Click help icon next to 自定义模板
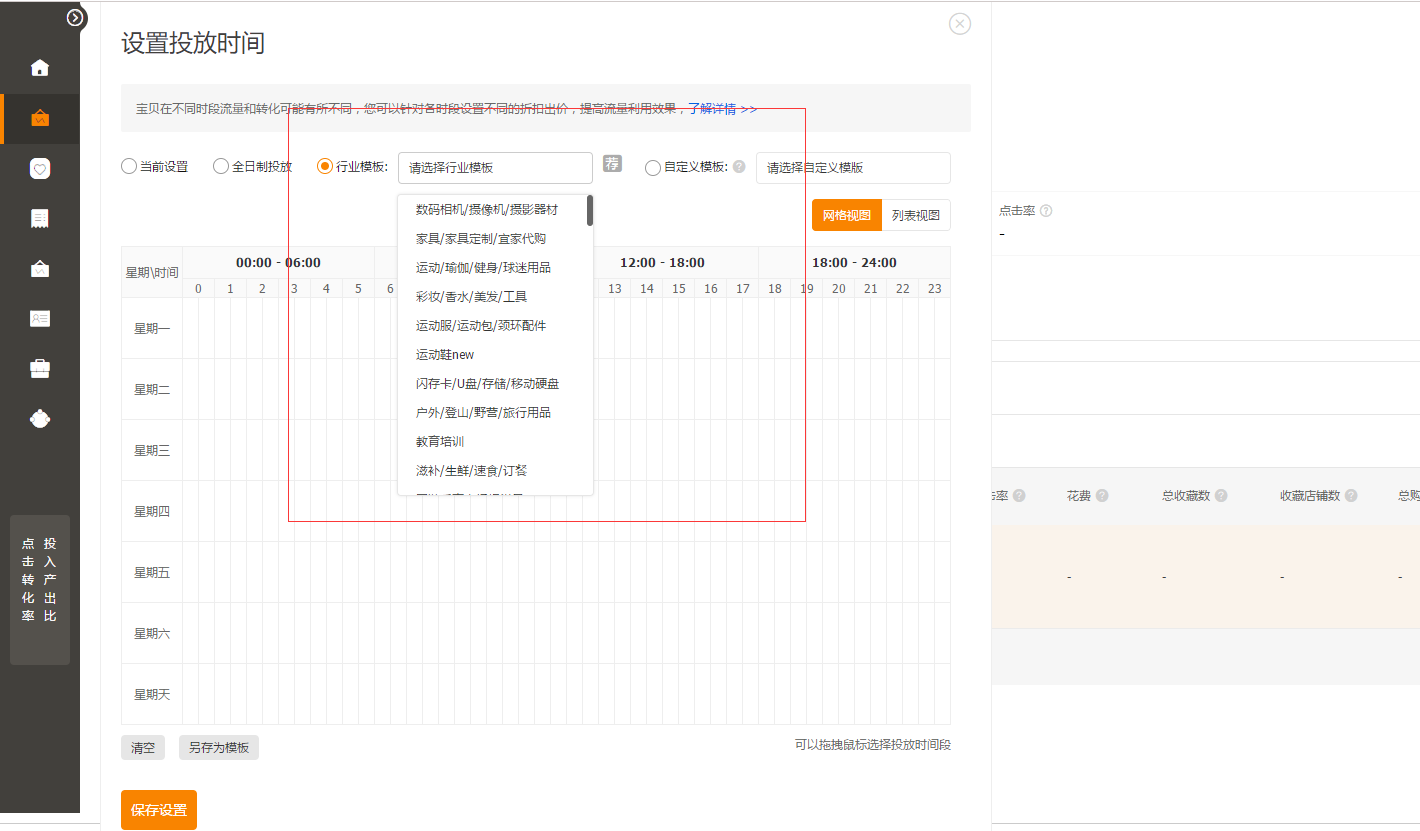 tap(739, 167)
